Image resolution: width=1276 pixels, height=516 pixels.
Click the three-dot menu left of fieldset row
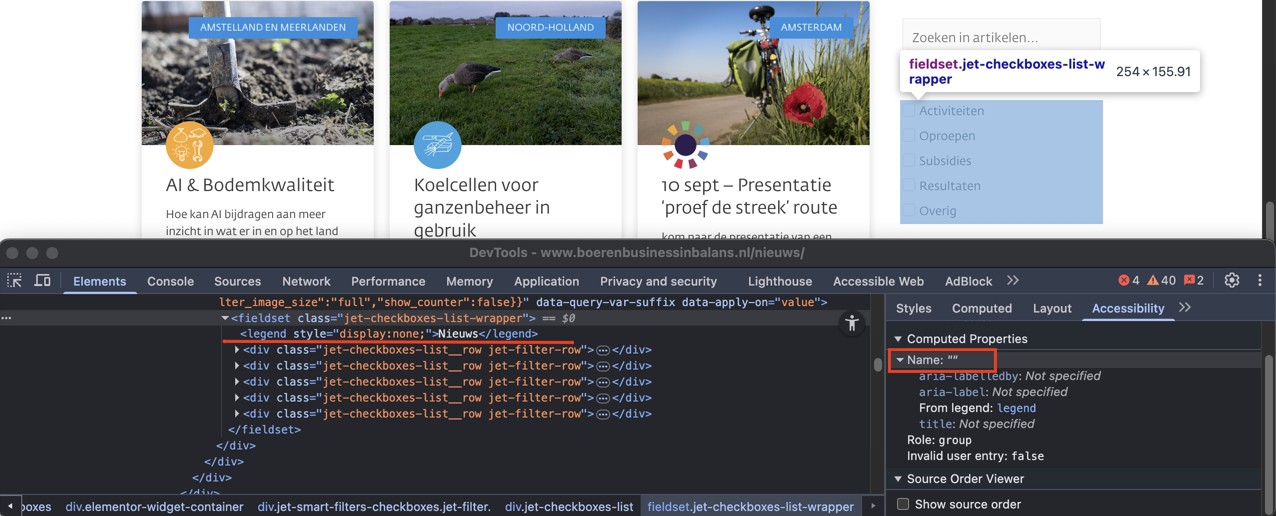(x=7, y=318)
